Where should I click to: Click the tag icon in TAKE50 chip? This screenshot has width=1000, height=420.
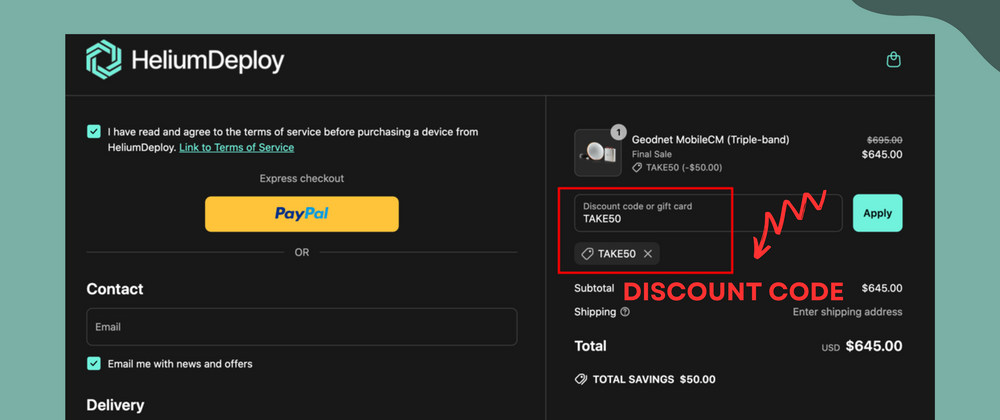(x=587, y=254)
